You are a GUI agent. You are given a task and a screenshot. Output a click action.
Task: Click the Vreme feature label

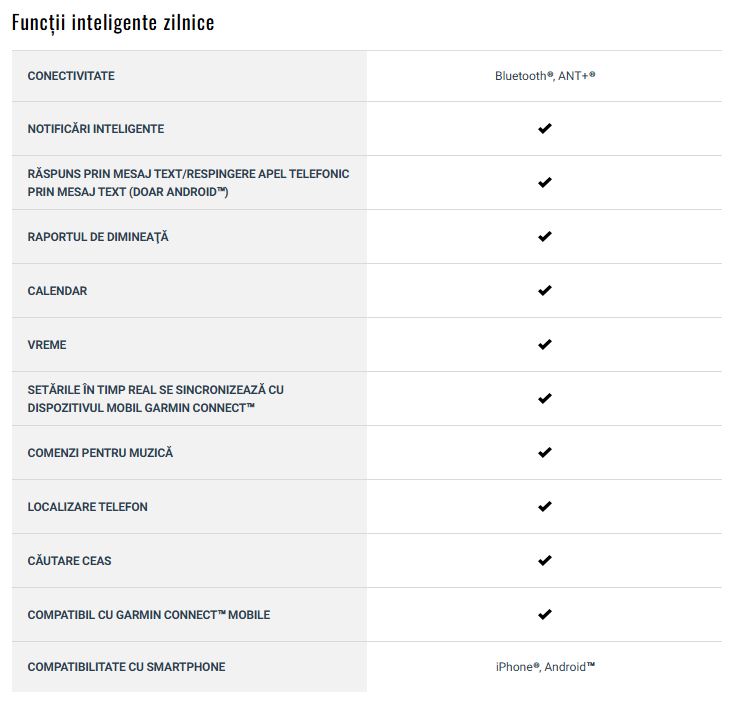coord(47,345)
